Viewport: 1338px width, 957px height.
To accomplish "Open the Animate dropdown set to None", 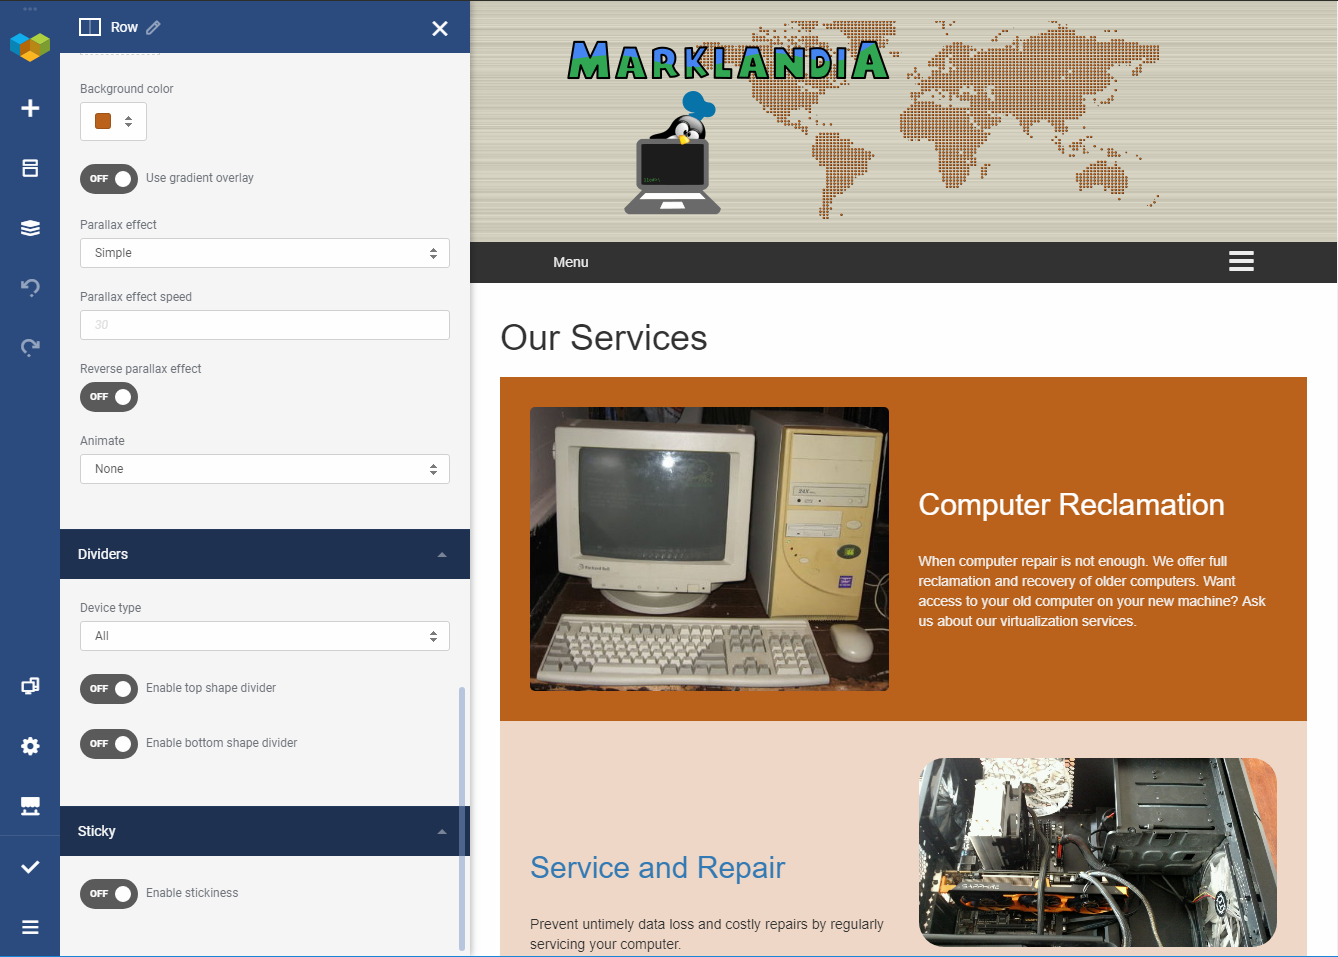I will pos(264,469).
